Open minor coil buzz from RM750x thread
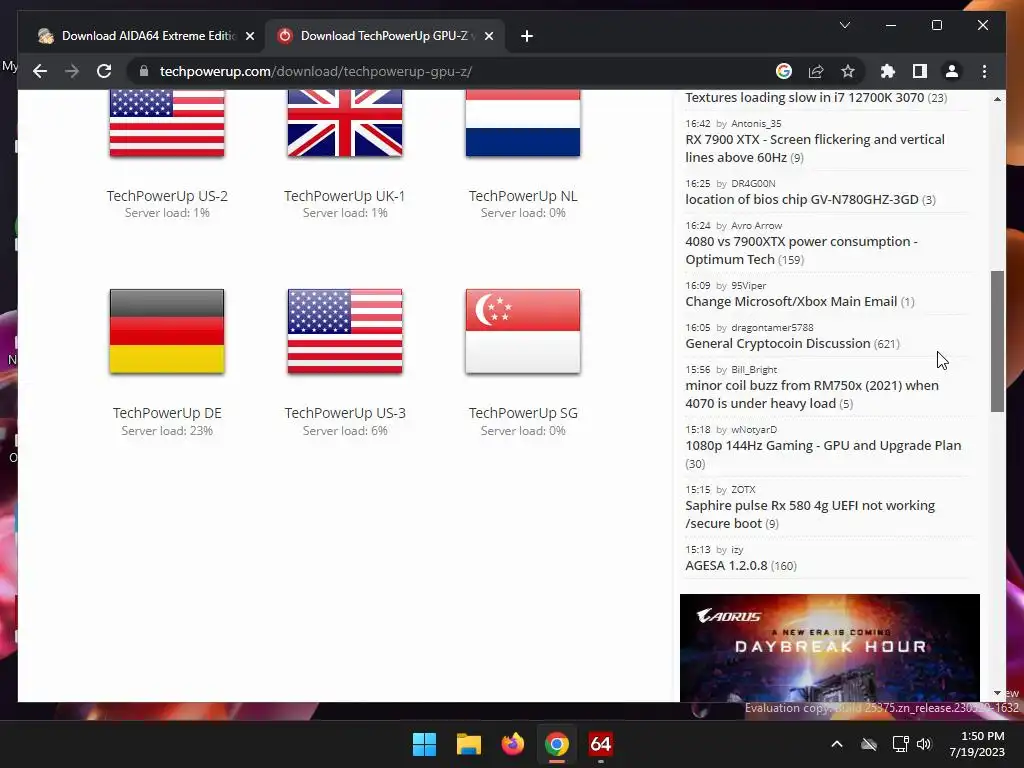The width and height of the screenshot is (1024, 768). (x=812, y=394)
